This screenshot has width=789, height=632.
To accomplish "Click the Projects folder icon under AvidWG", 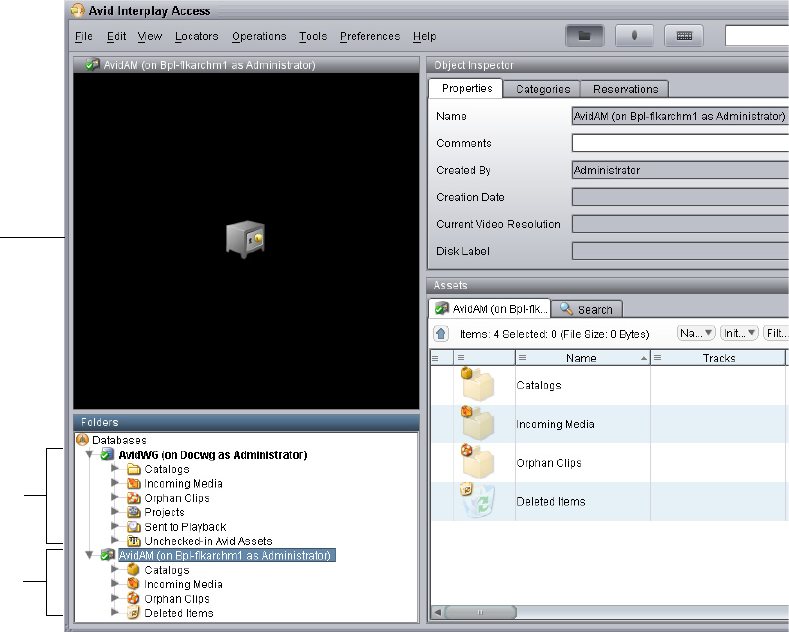I will tap(134, 512).
